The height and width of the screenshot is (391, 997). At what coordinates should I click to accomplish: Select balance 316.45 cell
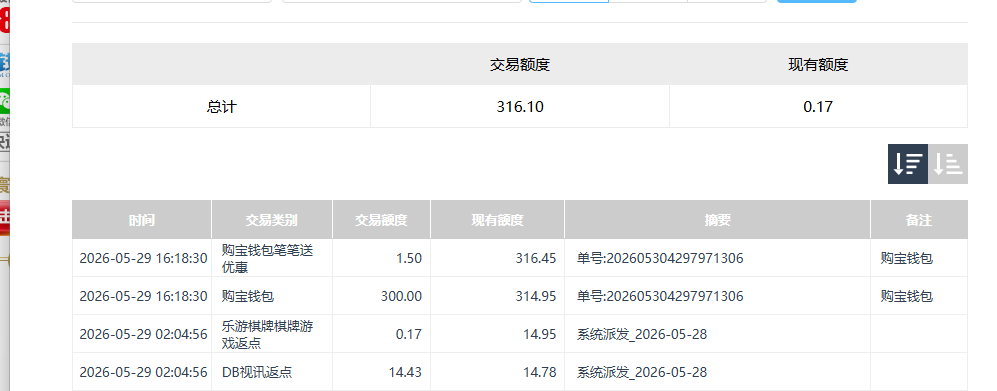point(497,258)
